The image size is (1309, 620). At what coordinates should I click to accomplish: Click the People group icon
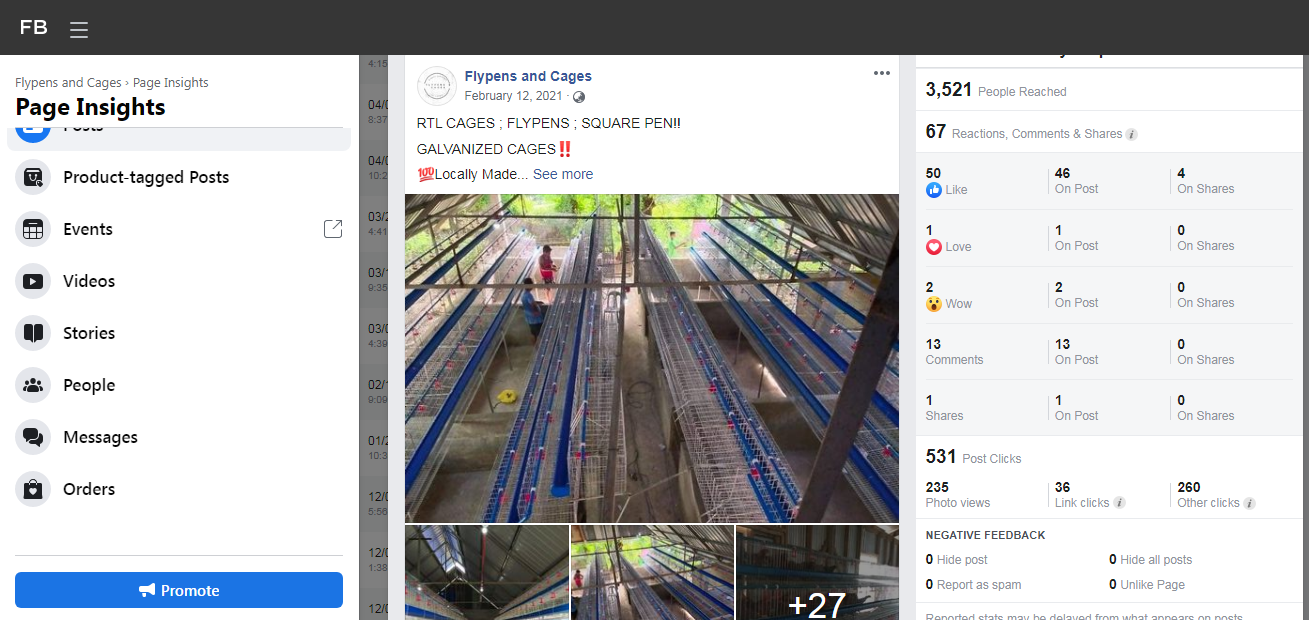pos(33,385)
